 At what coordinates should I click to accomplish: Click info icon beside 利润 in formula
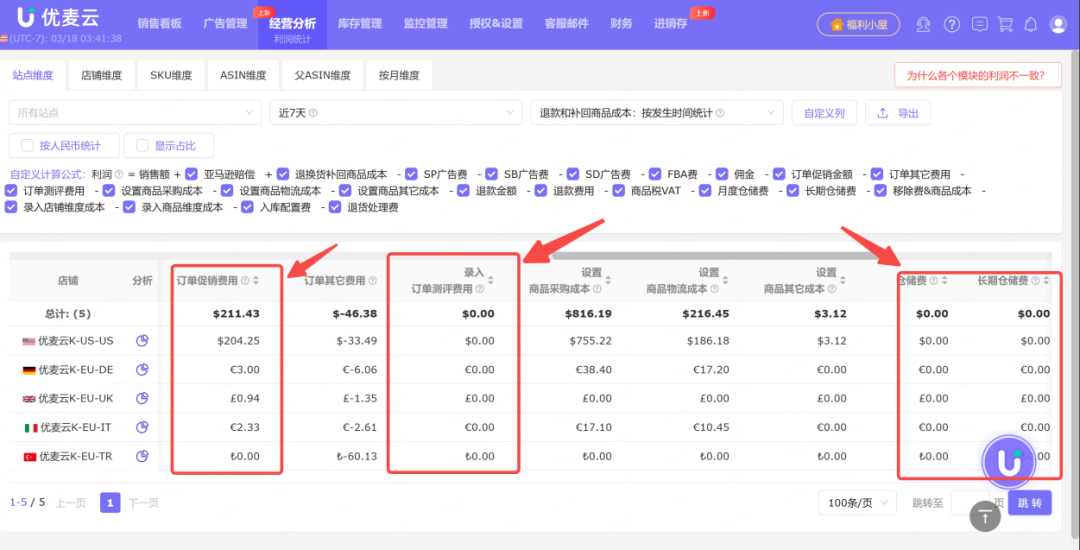pos(118,174)
